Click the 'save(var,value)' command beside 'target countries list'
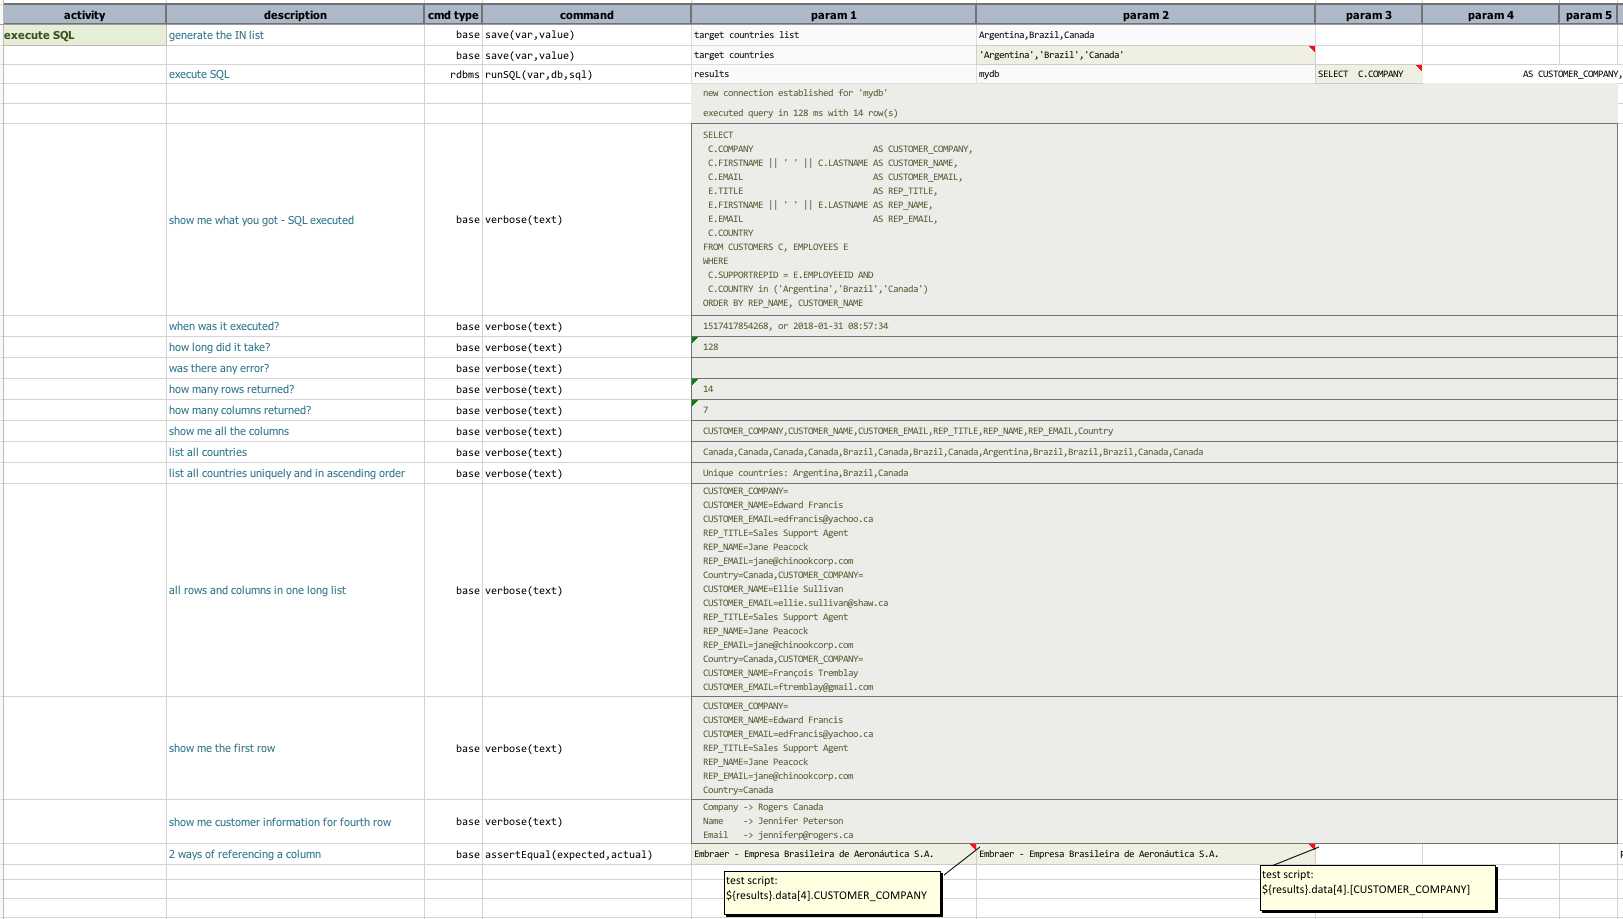The width and height of the screenshot is (1623, 919). click(587, 35)
